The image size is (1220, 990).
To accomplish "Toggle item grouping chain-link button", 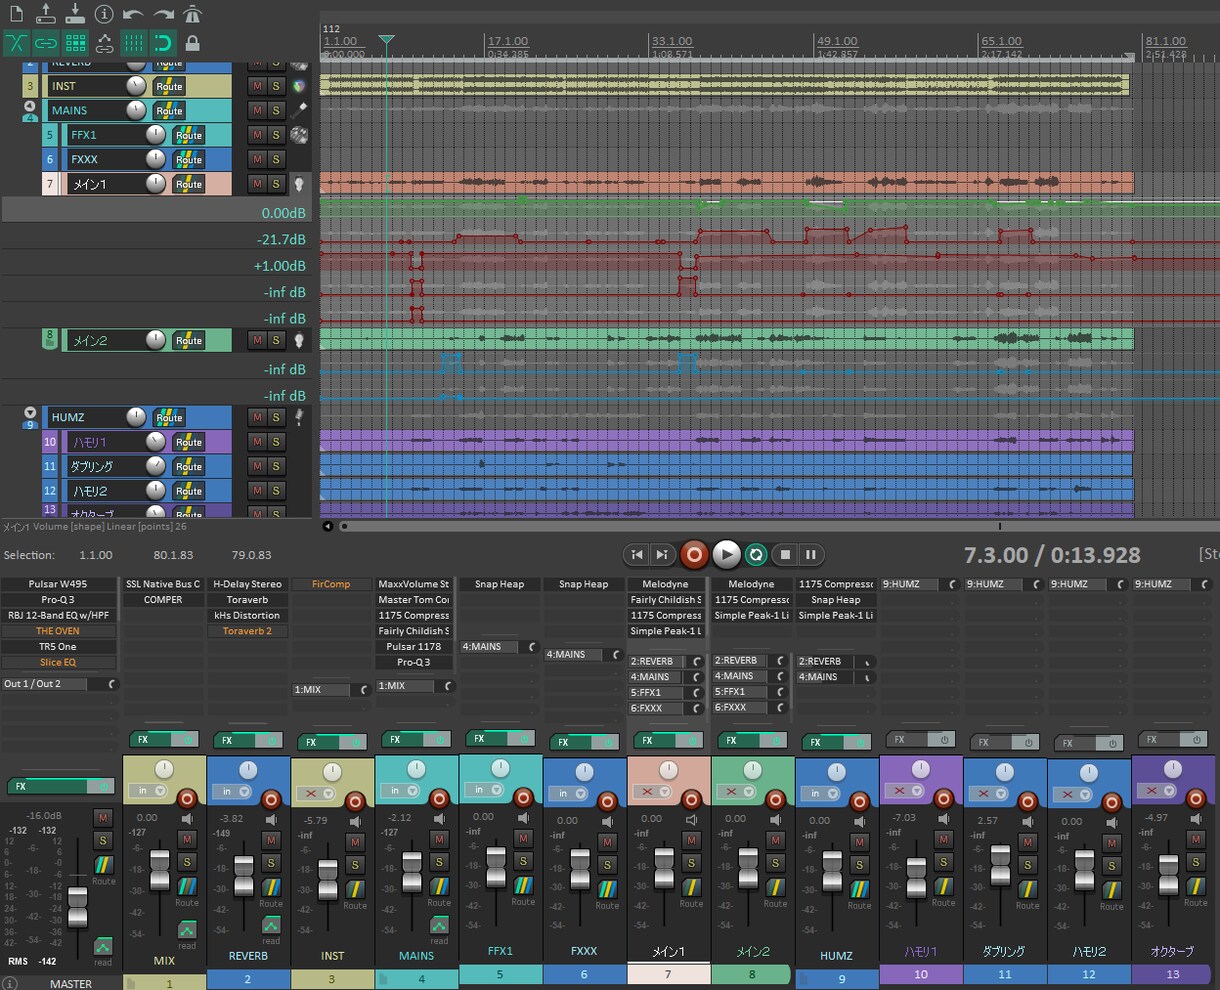I will tap(46, 43).
